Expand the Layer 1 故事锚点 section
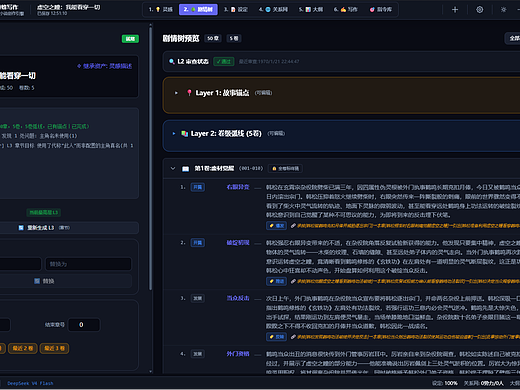 tap(176, 93)
